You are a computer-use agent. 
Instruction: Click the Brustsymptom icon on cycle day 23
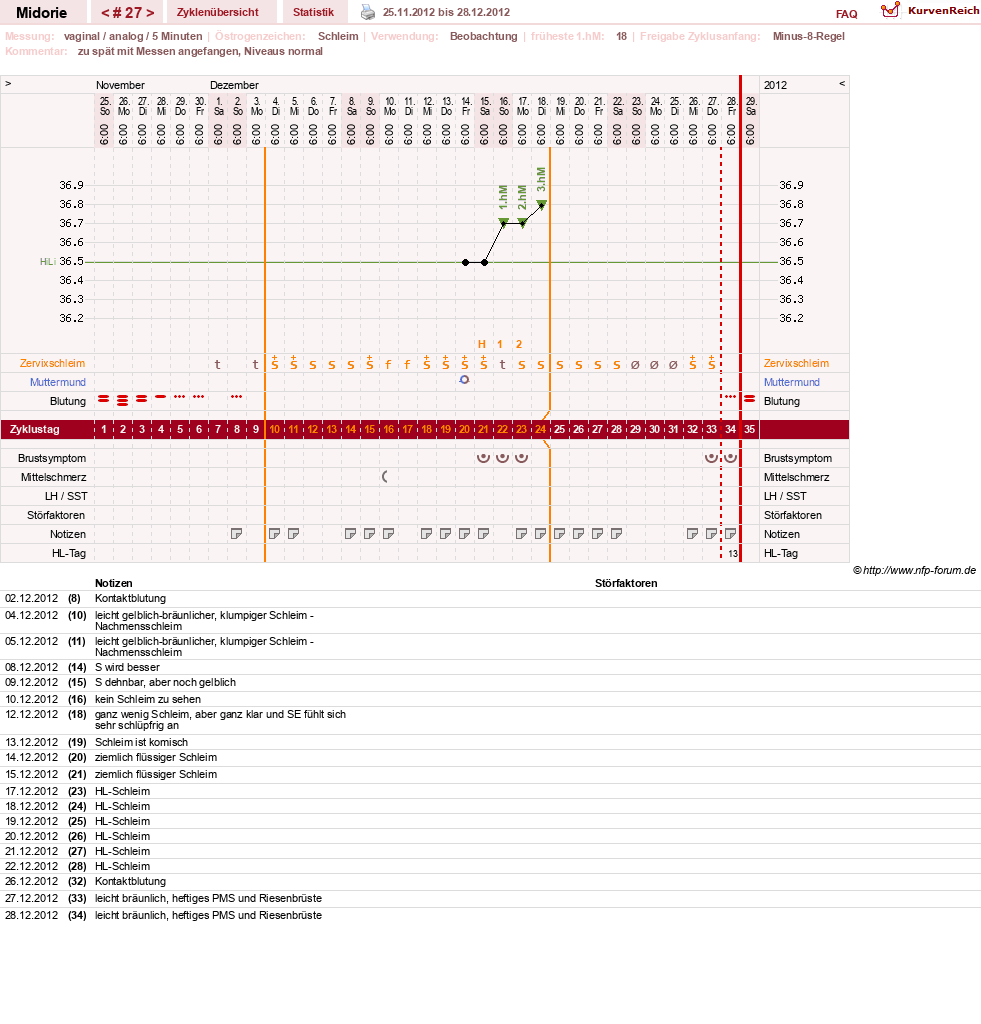[521, 458]
